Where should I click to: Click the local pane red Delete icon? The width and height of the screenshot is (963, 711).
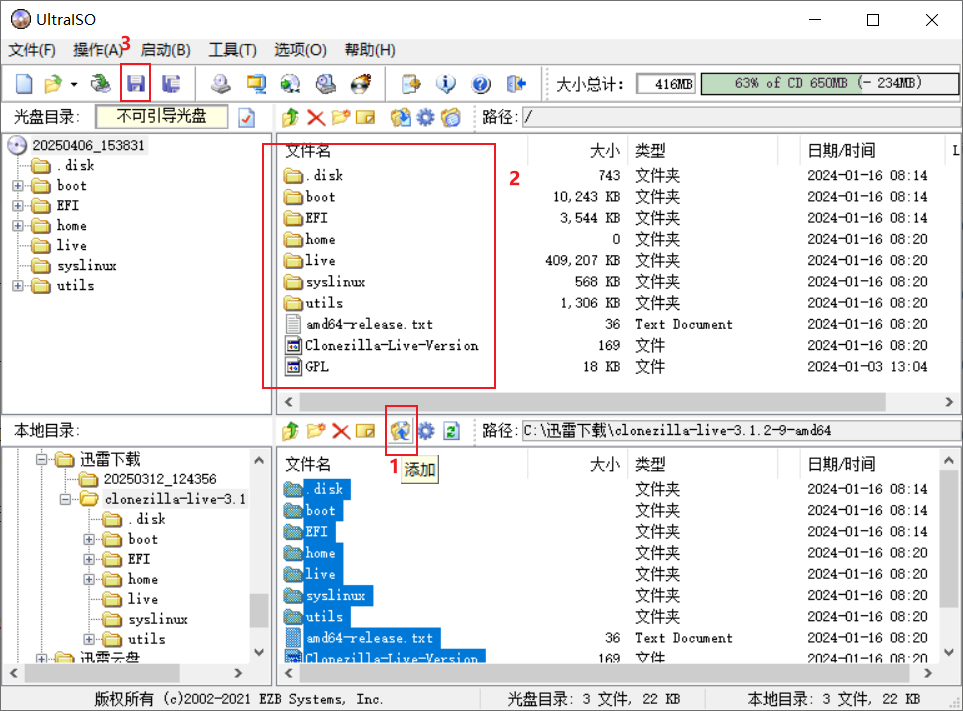point(341,431)
